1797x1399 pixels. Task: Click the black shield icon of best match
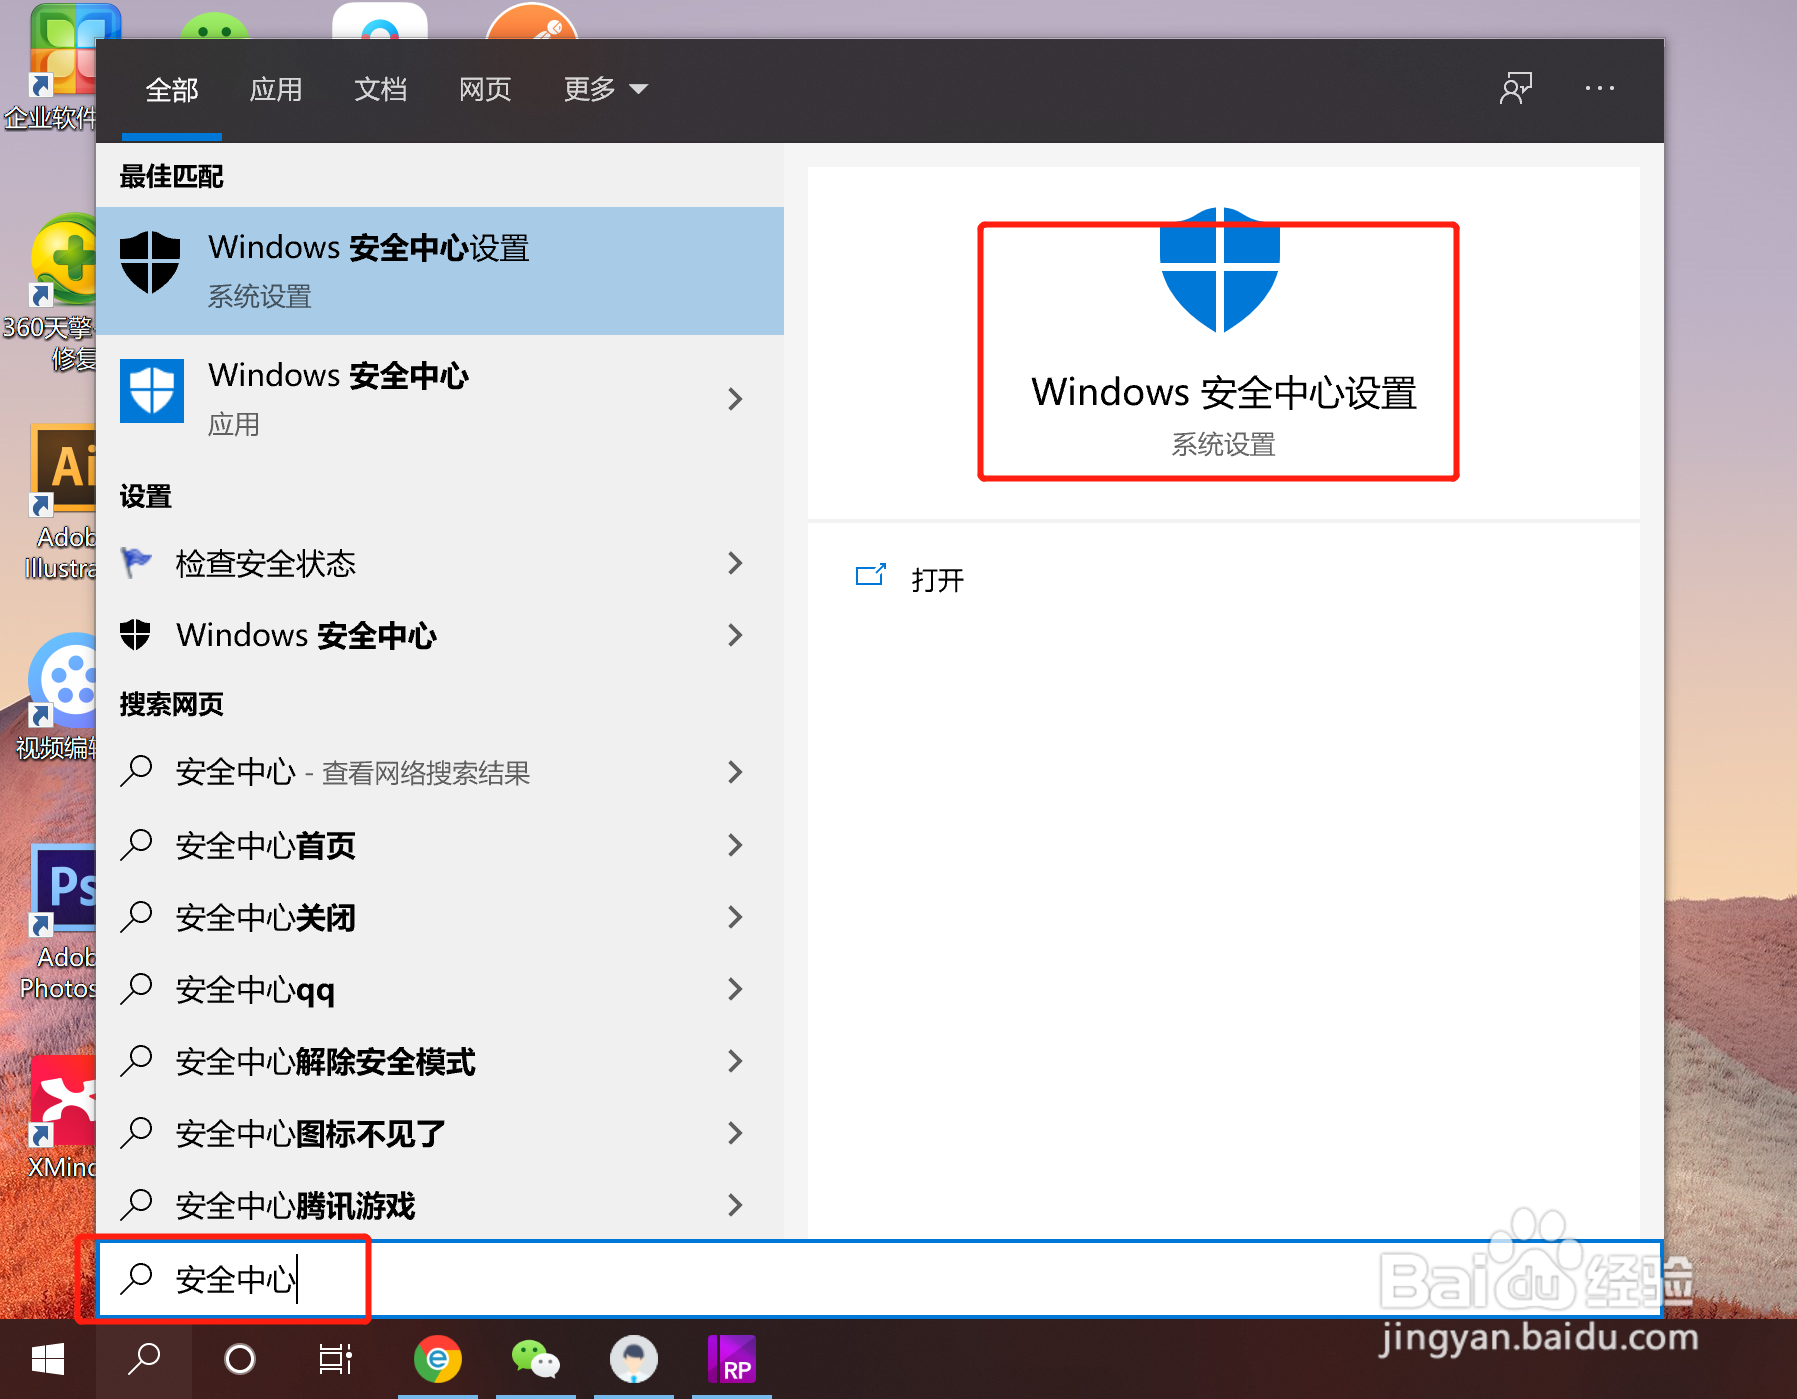coord(150,263)
